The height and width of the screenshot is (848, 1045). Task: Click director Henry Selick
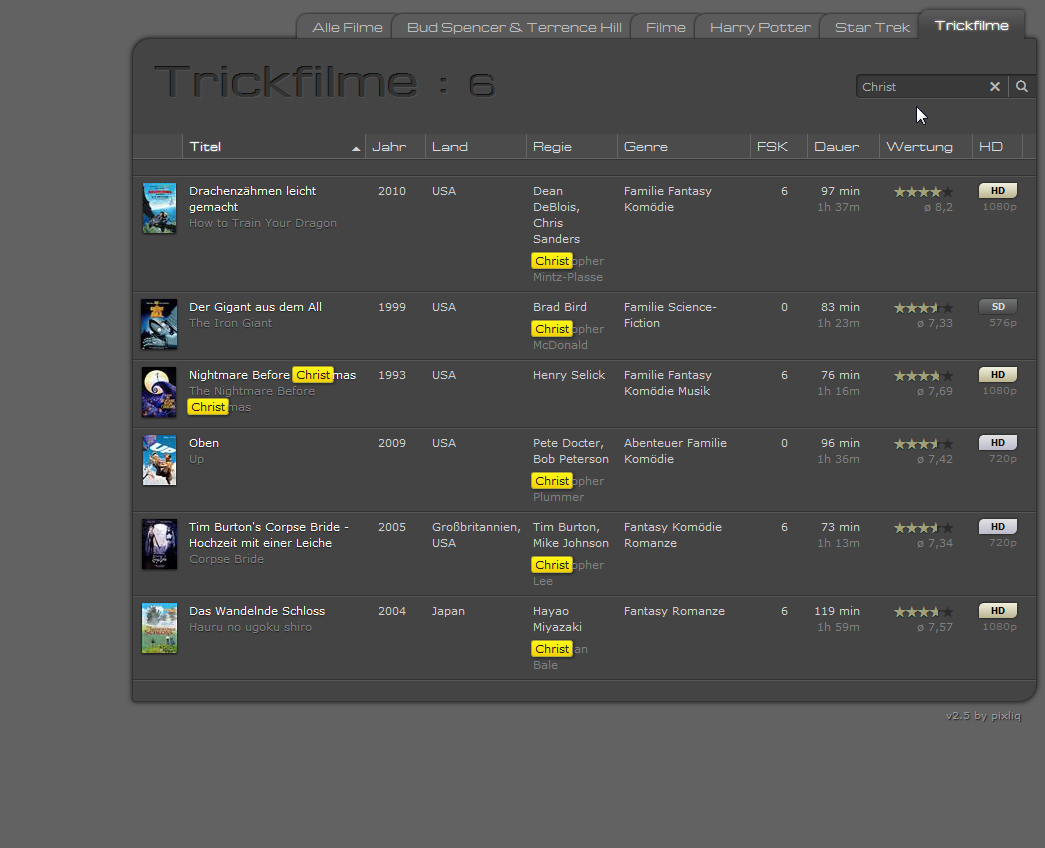[569, 375]
